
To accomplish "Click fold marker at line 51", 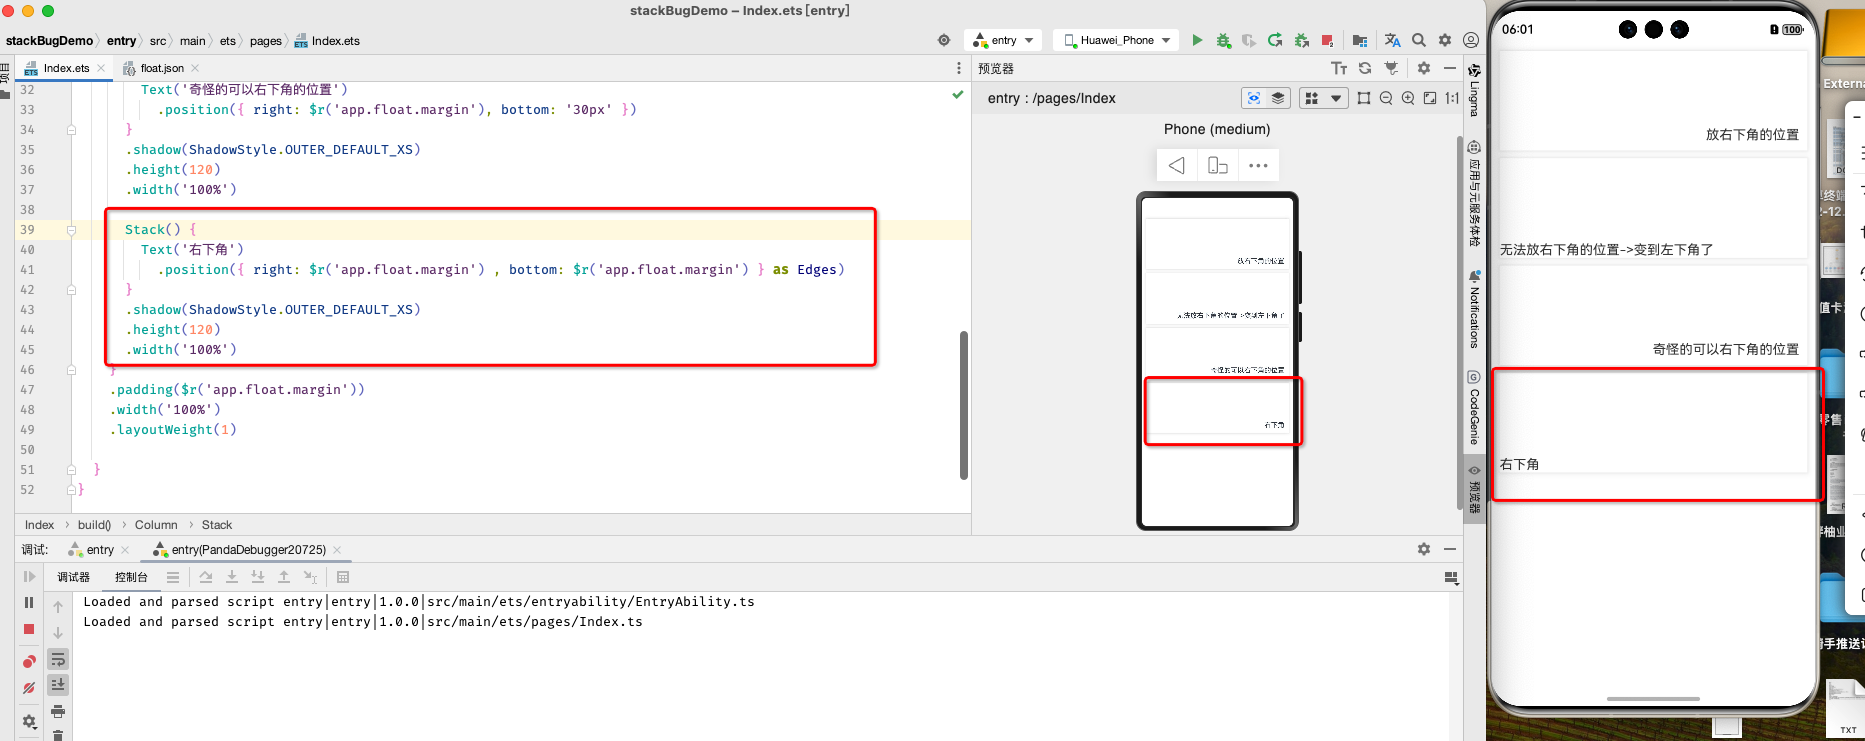I will coord(71,470).
